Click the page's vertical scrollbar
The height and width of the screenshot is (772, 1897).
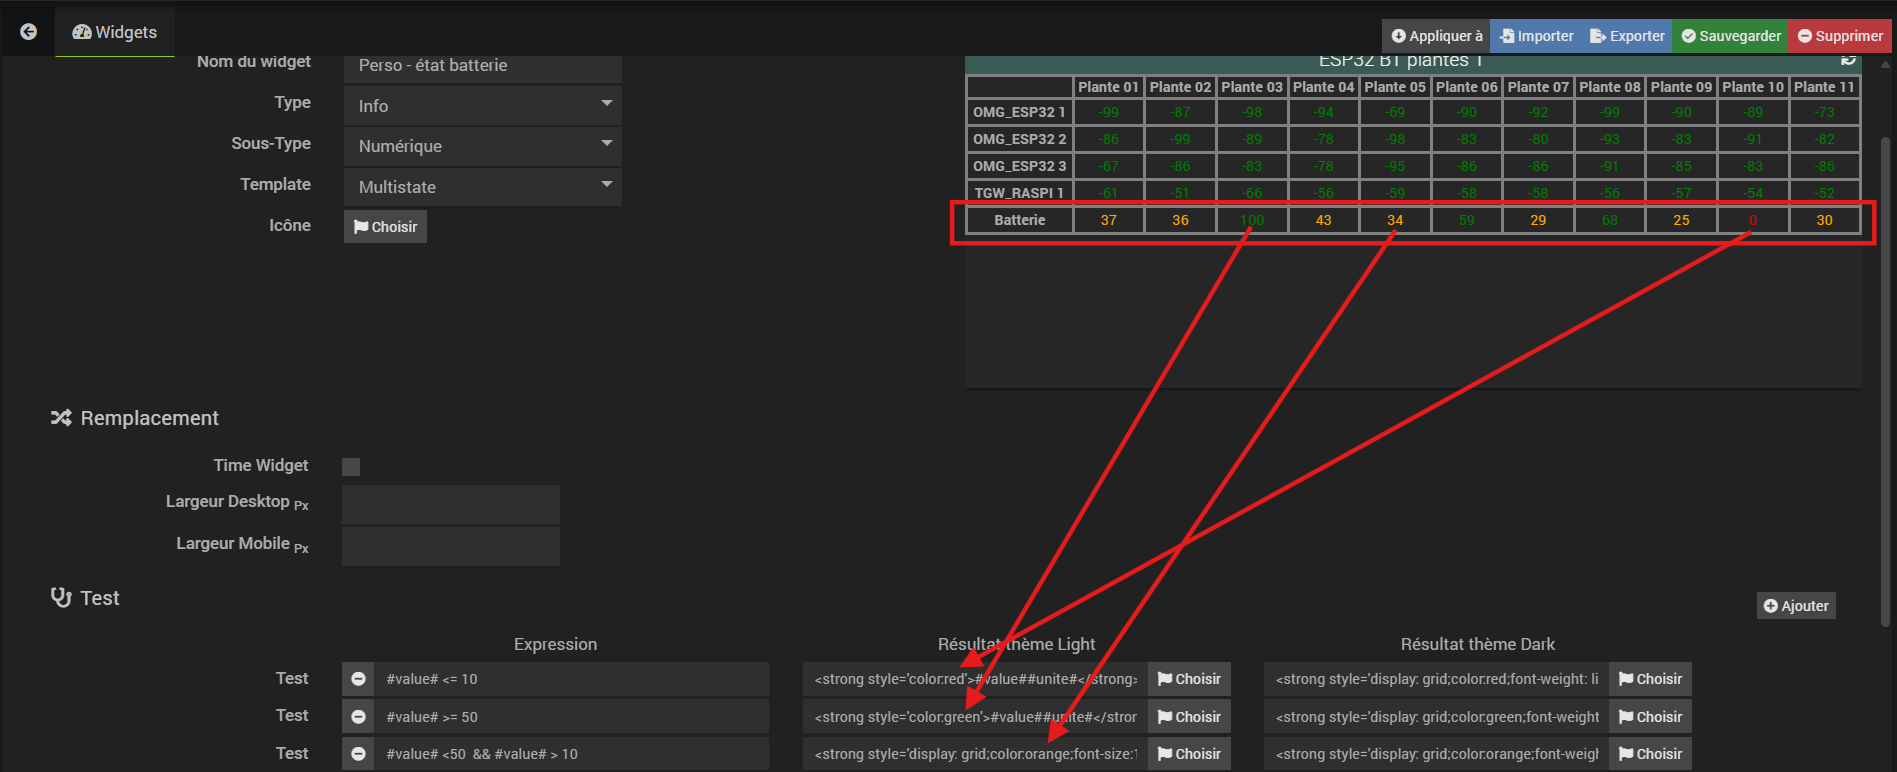click(1886, 380)
